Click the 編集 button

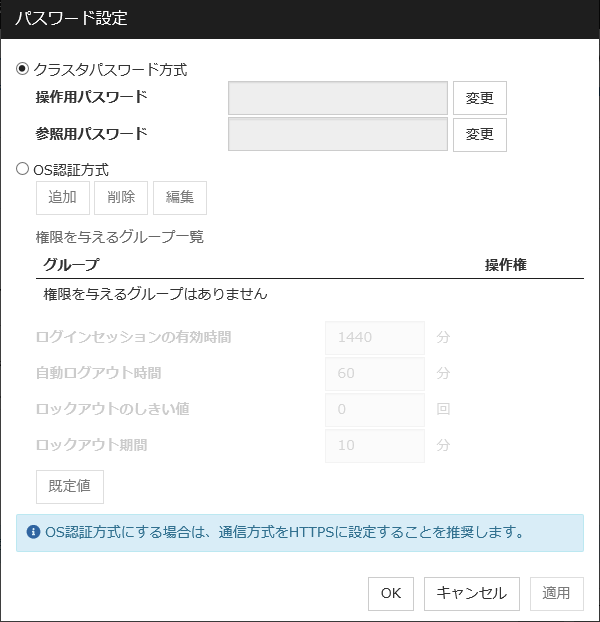pos(180,198)
